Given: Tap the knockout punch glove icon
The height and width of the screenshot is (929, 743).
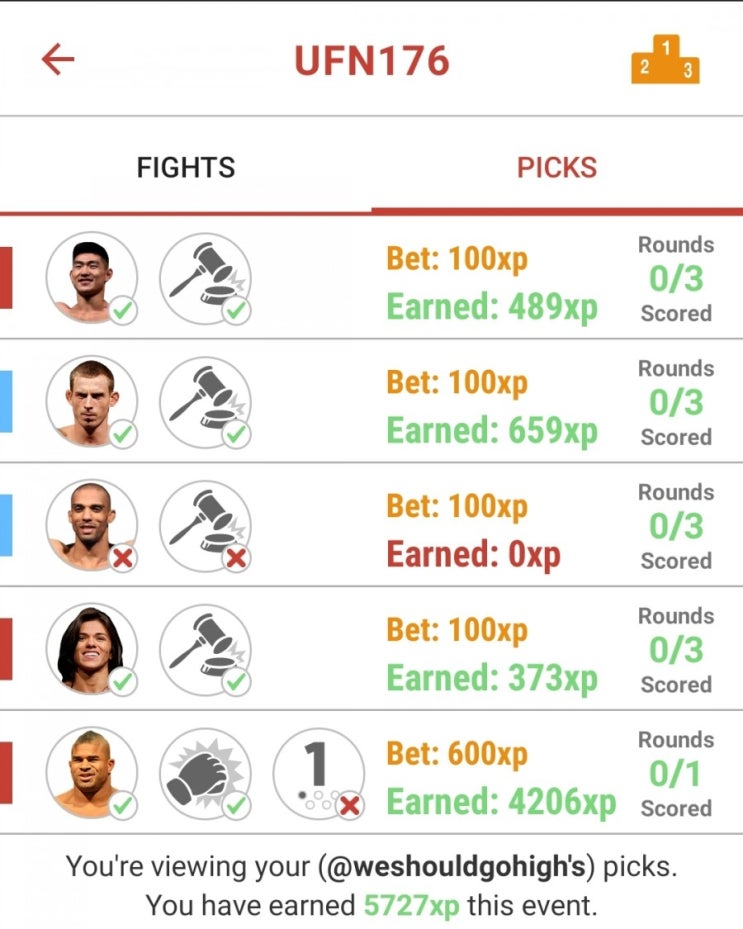Looking at the screenshot, I should coord(205,774).
